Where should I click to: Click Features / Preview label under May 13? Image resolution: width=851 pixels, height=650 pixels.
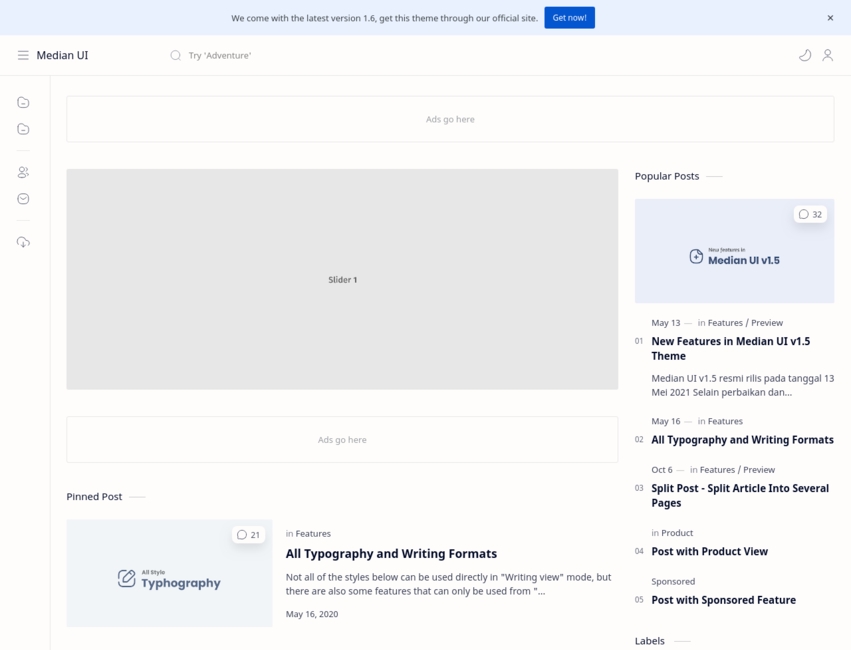[x=745, y=323]
